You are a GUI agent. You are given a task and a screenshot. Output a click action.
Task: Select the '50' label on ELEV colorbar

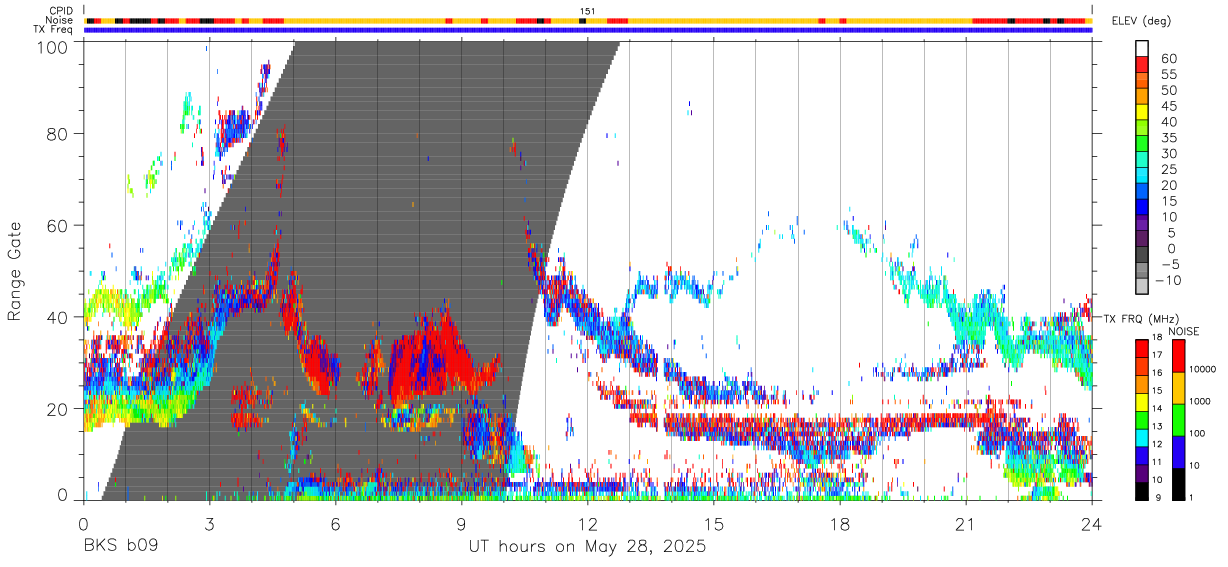[x=1169, y=91]
